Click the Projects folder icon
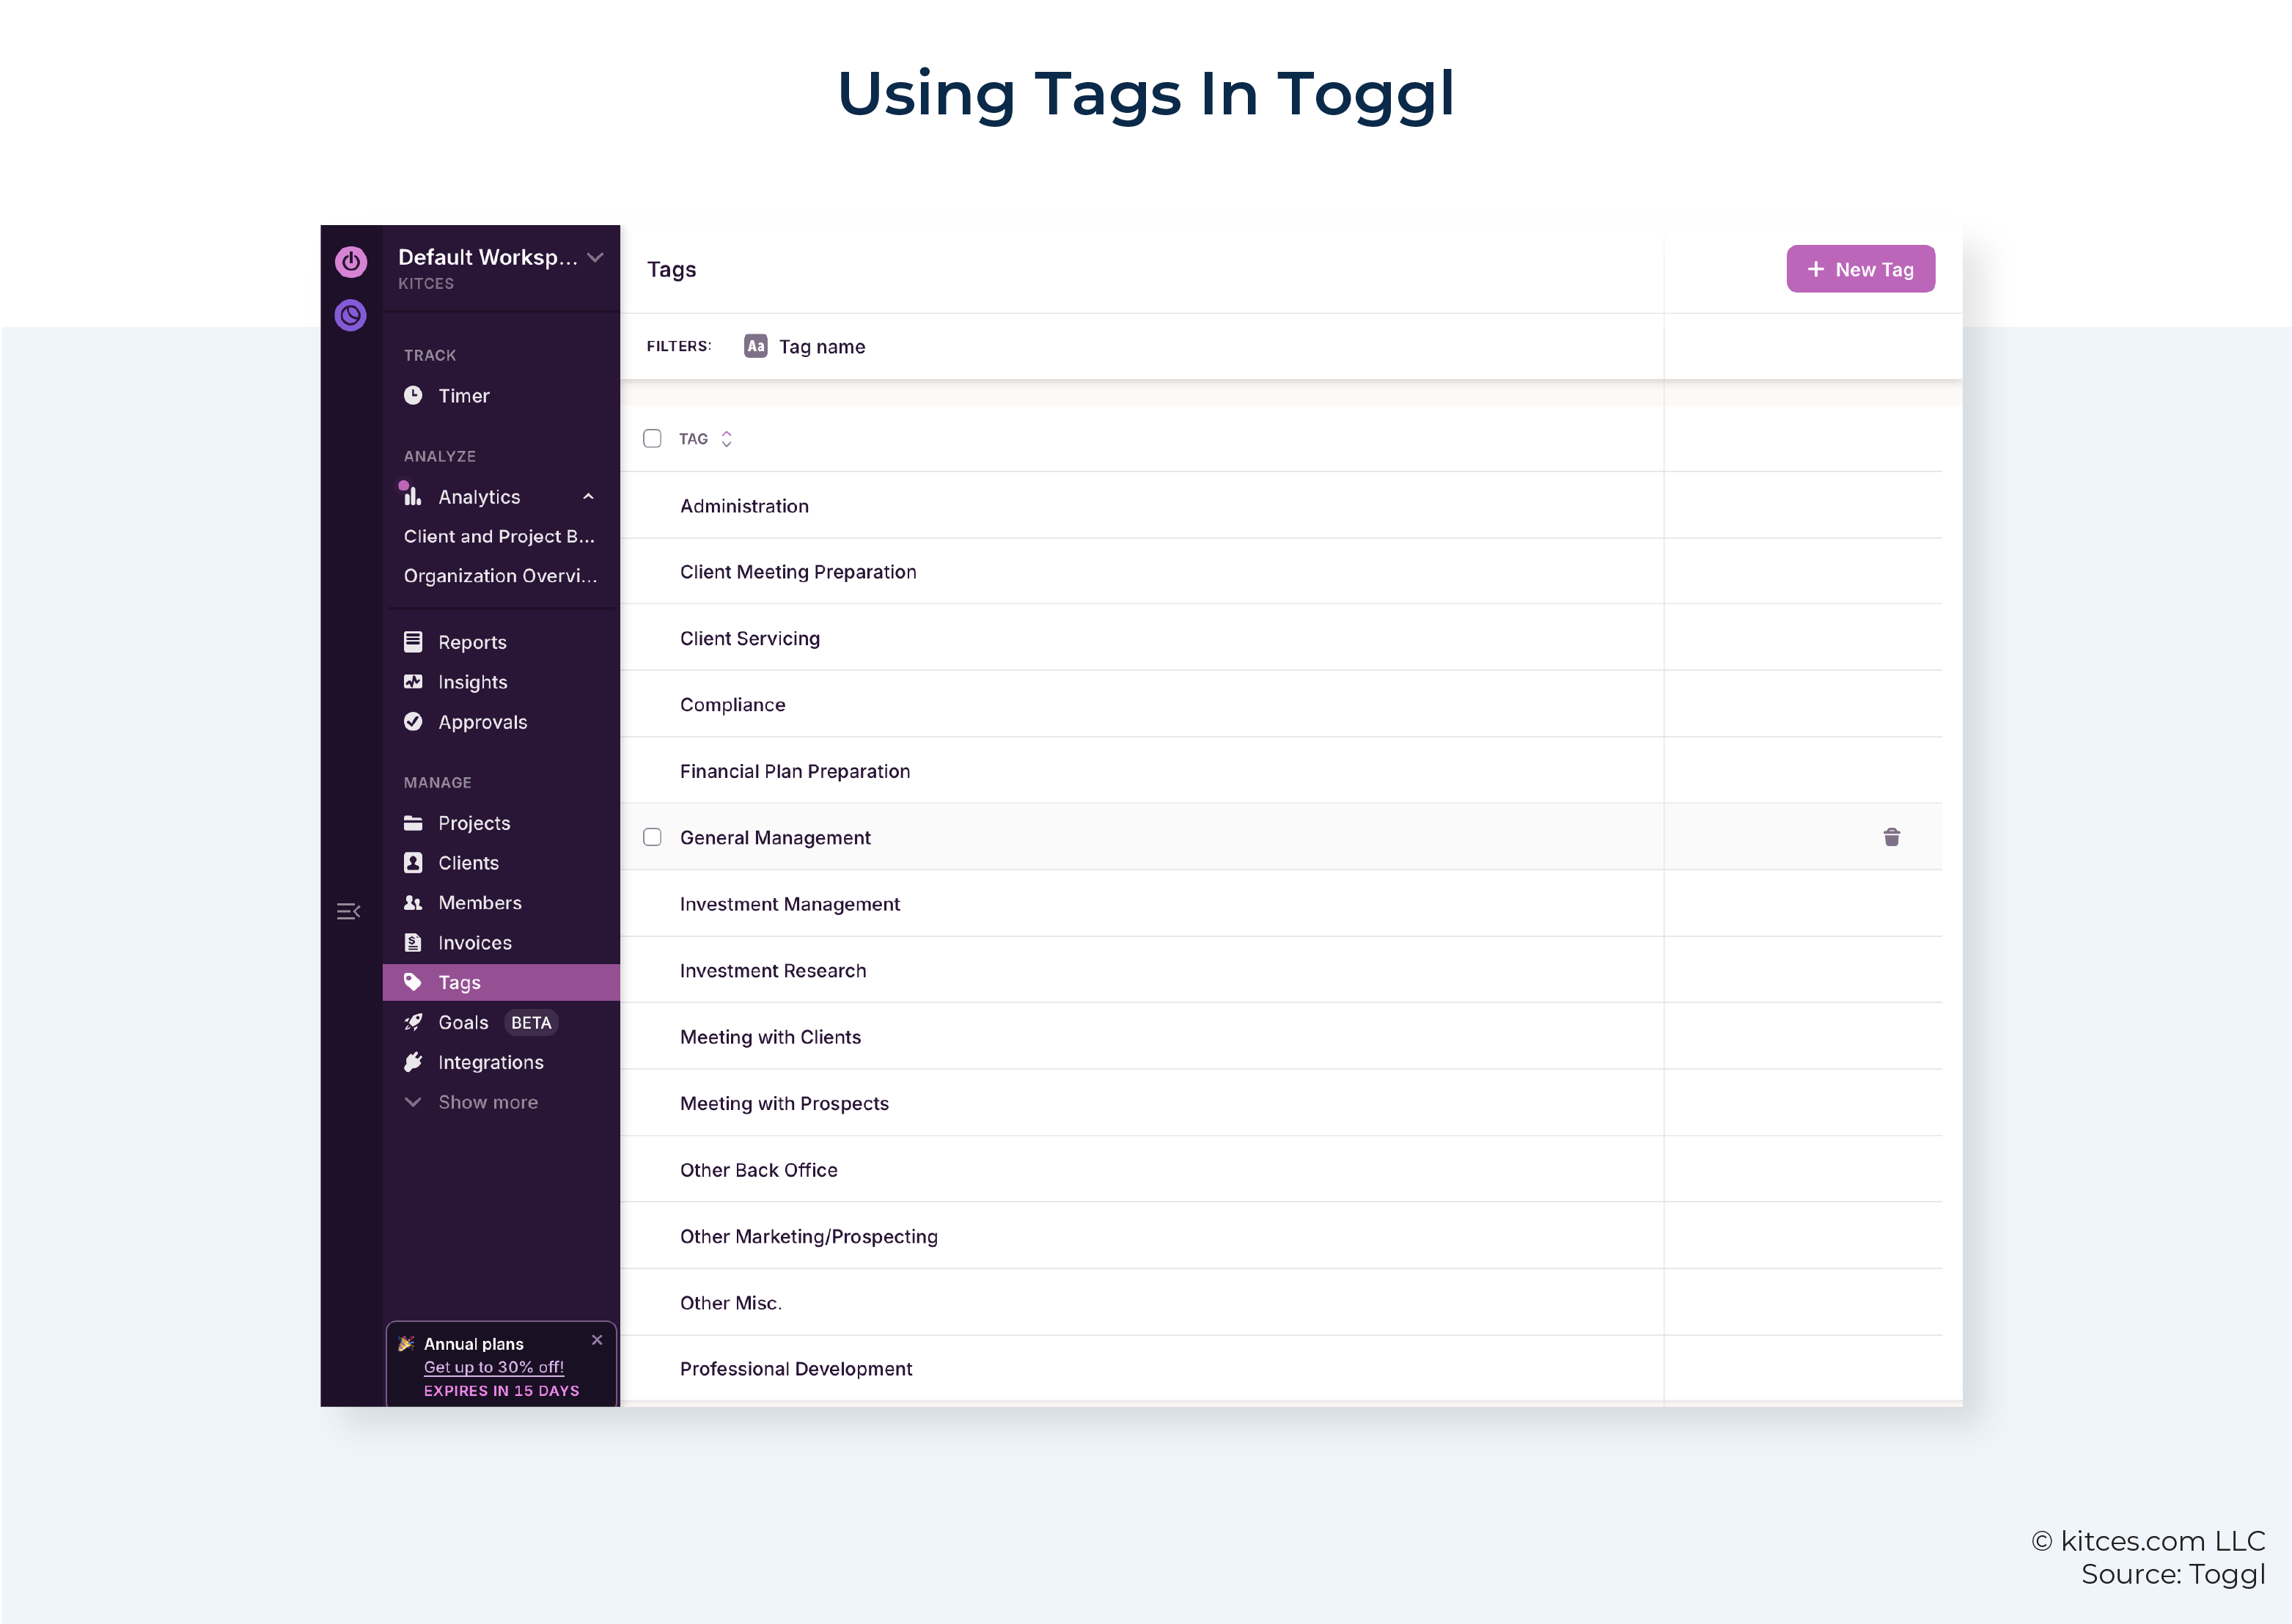 tap(413, 823)
